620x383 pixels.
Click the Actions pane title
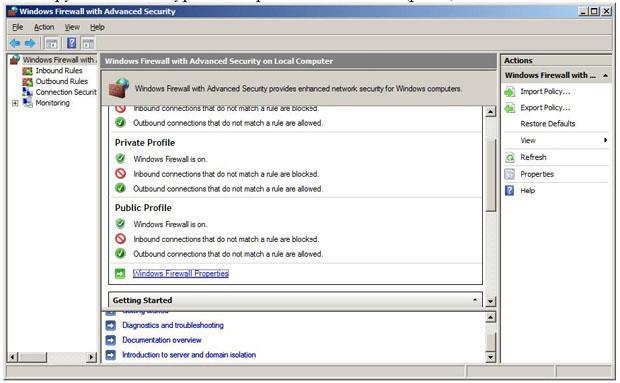point(518,61)
